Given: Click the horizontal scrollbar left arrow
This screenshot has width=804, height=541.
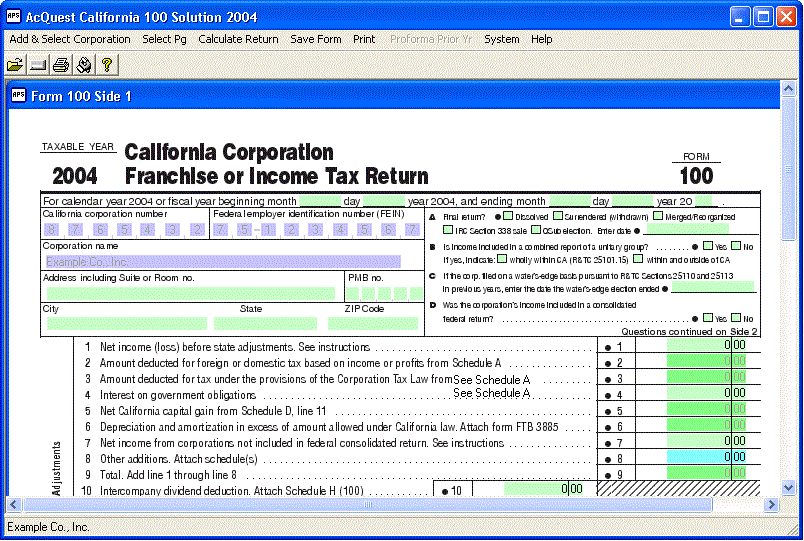Looking at the screenshot, I should tap(13, 505).
